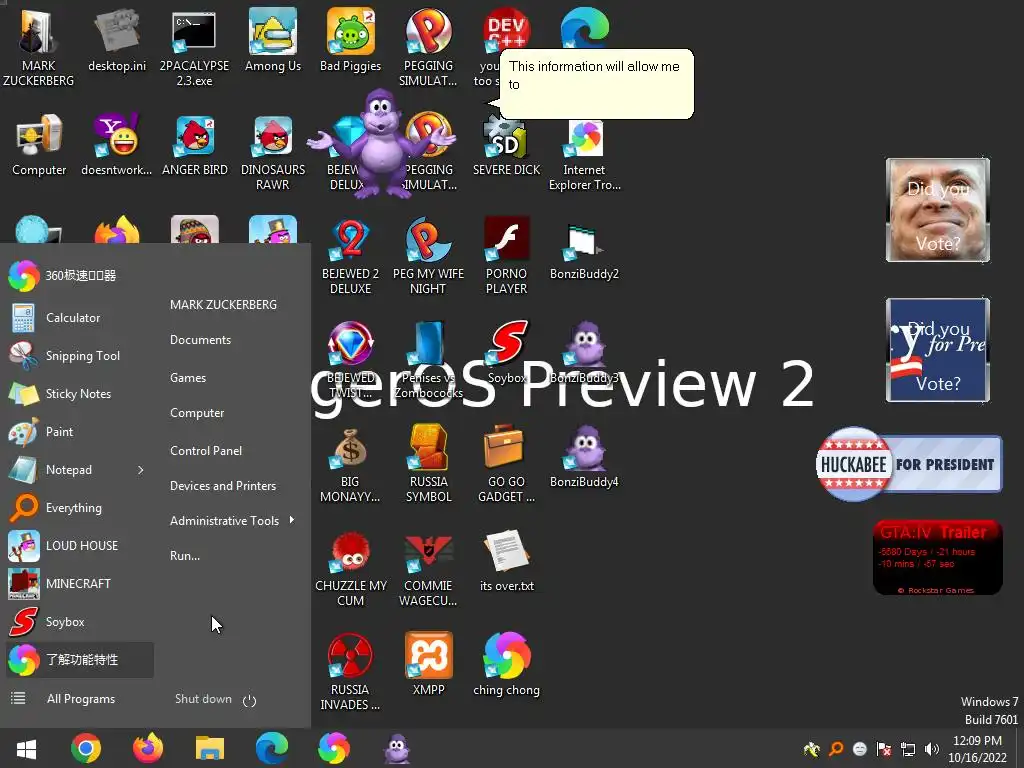Viewport: 1024px width, 768px height.
Task: Launch Paint from the Start menu
Action: pyautogui.click(x=80, y=432)
